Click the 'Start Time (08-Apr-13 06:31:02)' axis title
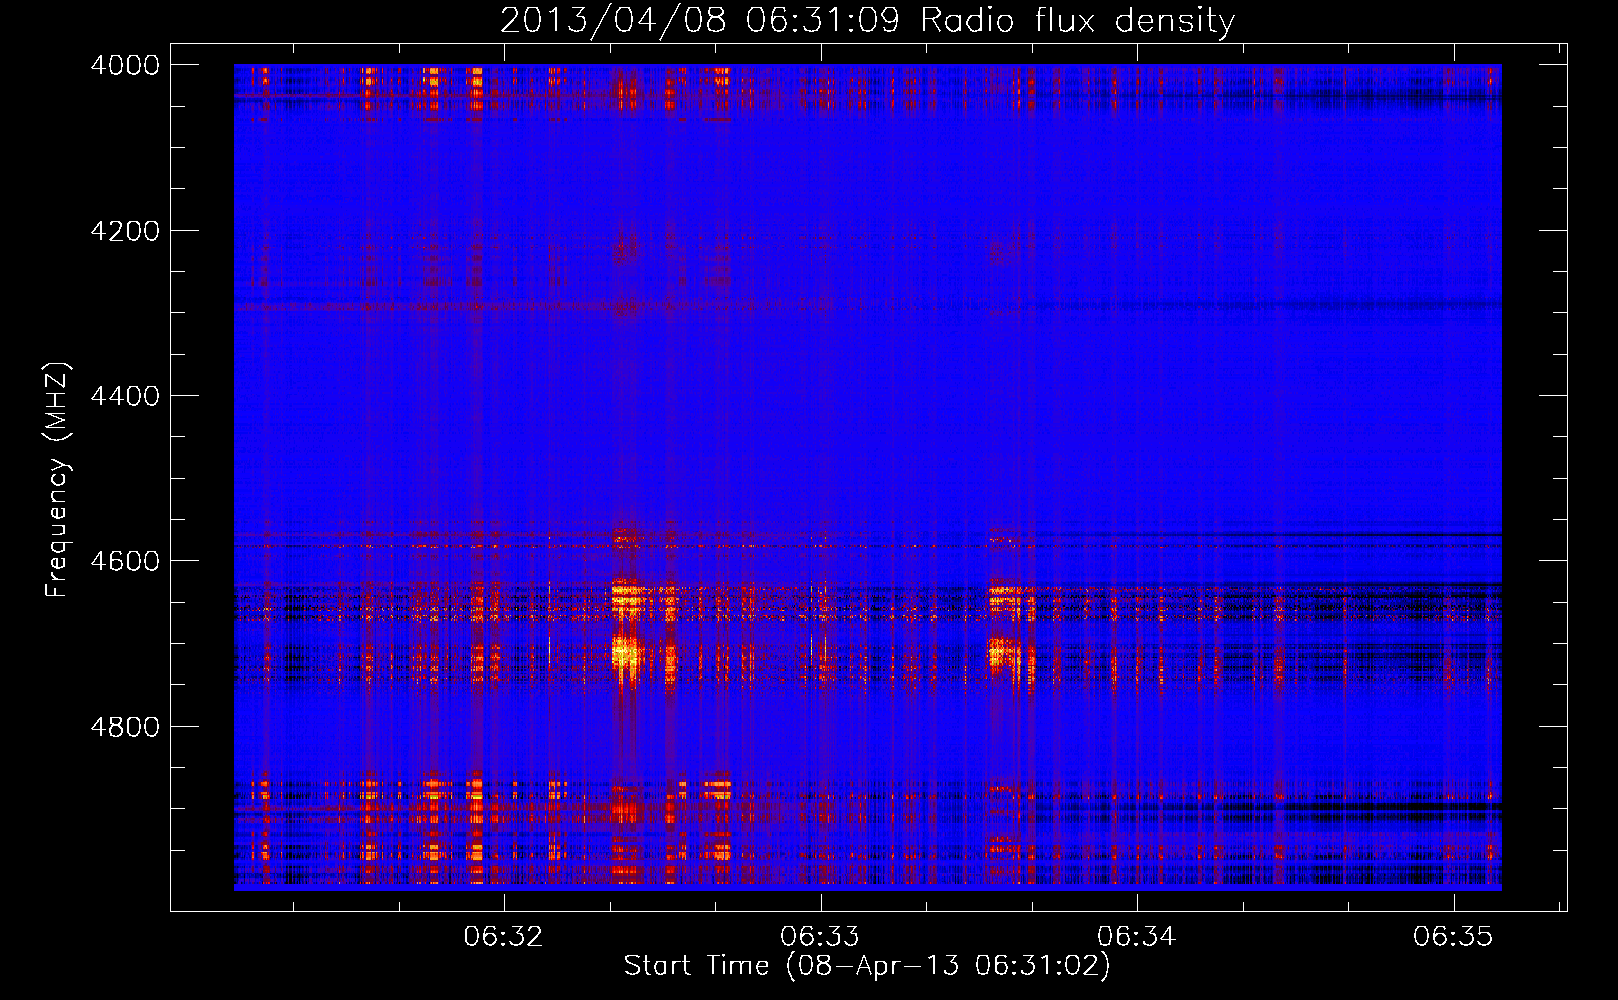Viewport: 1618px width, 1000px height. pyautogui.click(x=867, y=966)
